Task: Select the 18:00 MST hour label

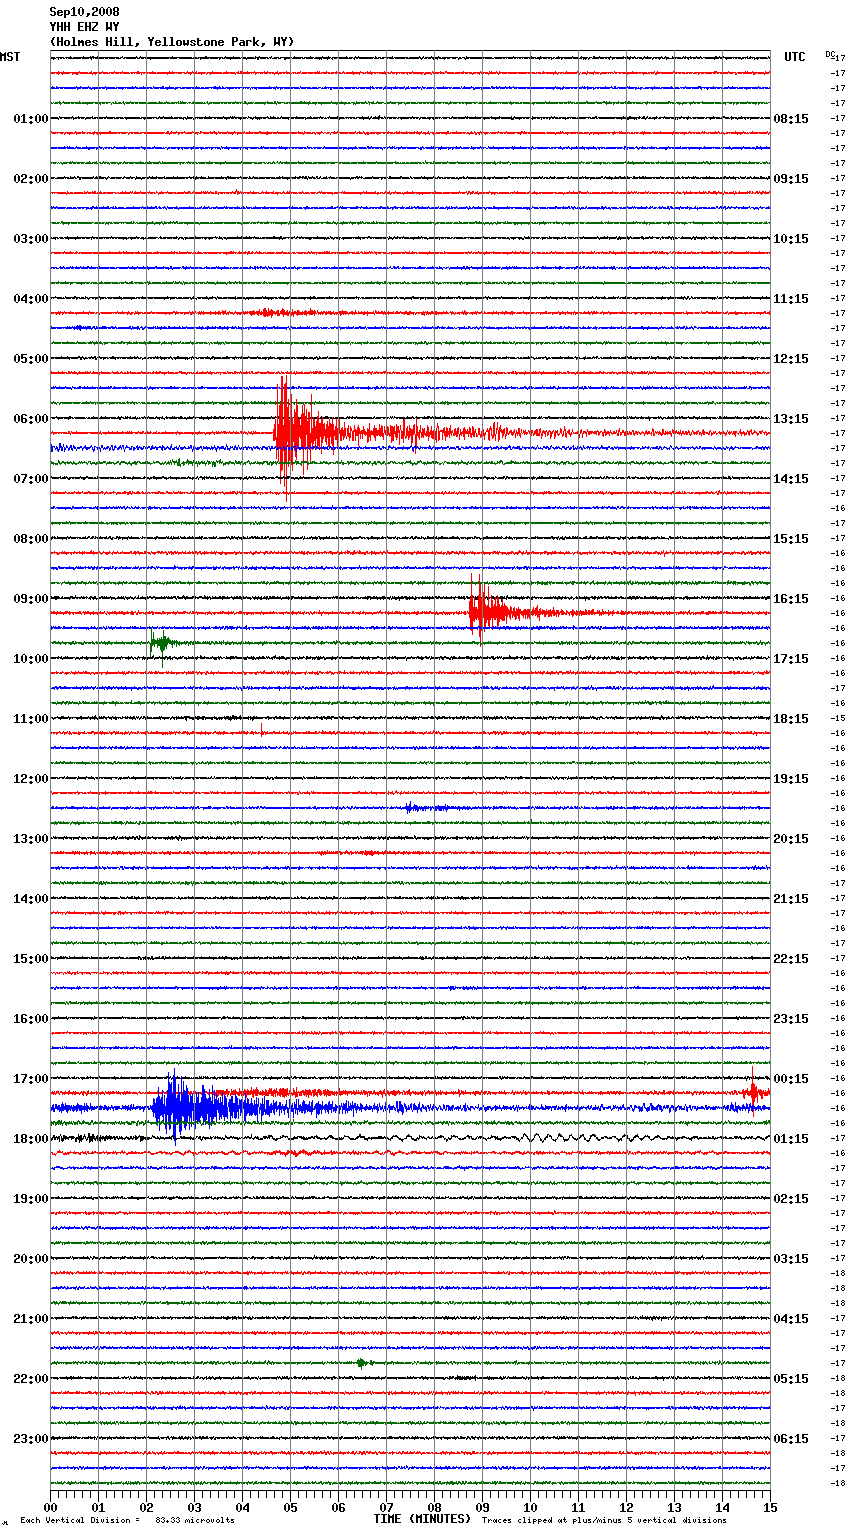Action: (x=30, y=1139)
